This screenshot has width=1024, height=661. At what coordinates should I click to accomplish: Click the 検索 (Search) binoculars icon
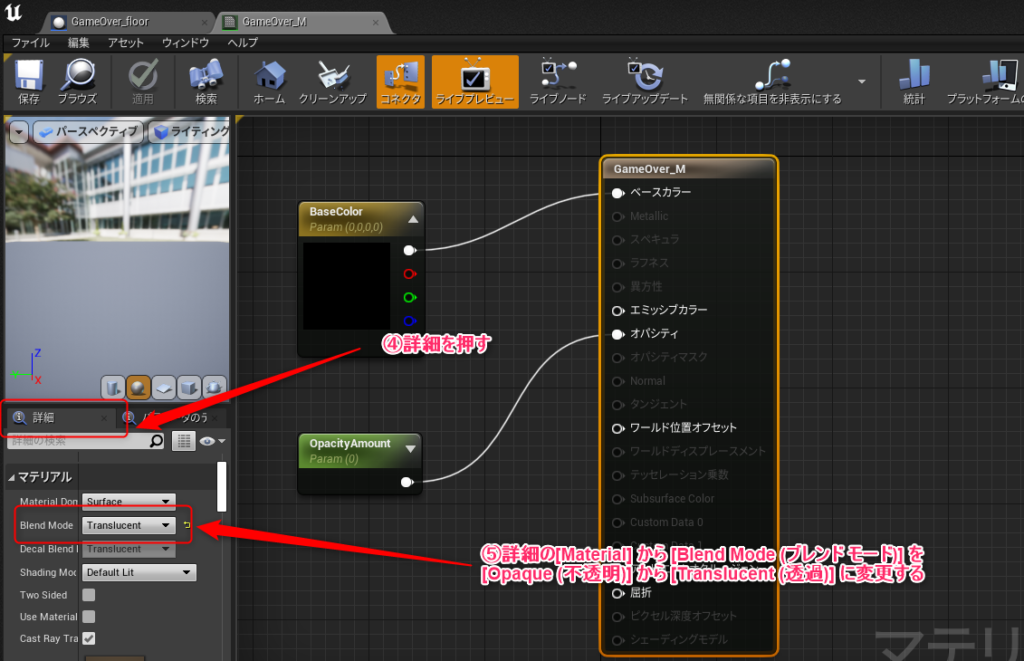pyautogui.click(x=206, y=80)
